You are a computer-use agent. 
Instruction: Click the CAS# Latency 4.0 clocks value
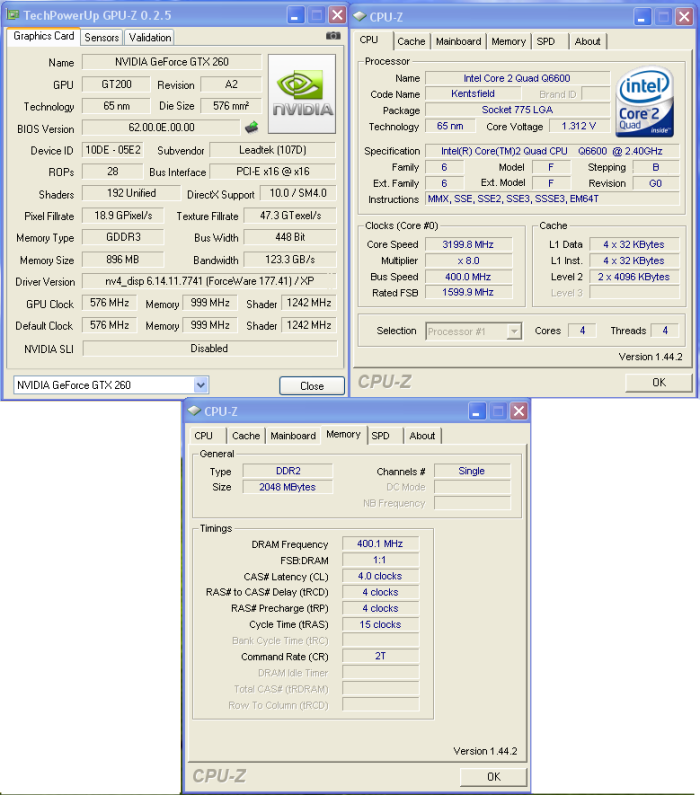pos(380,576)
